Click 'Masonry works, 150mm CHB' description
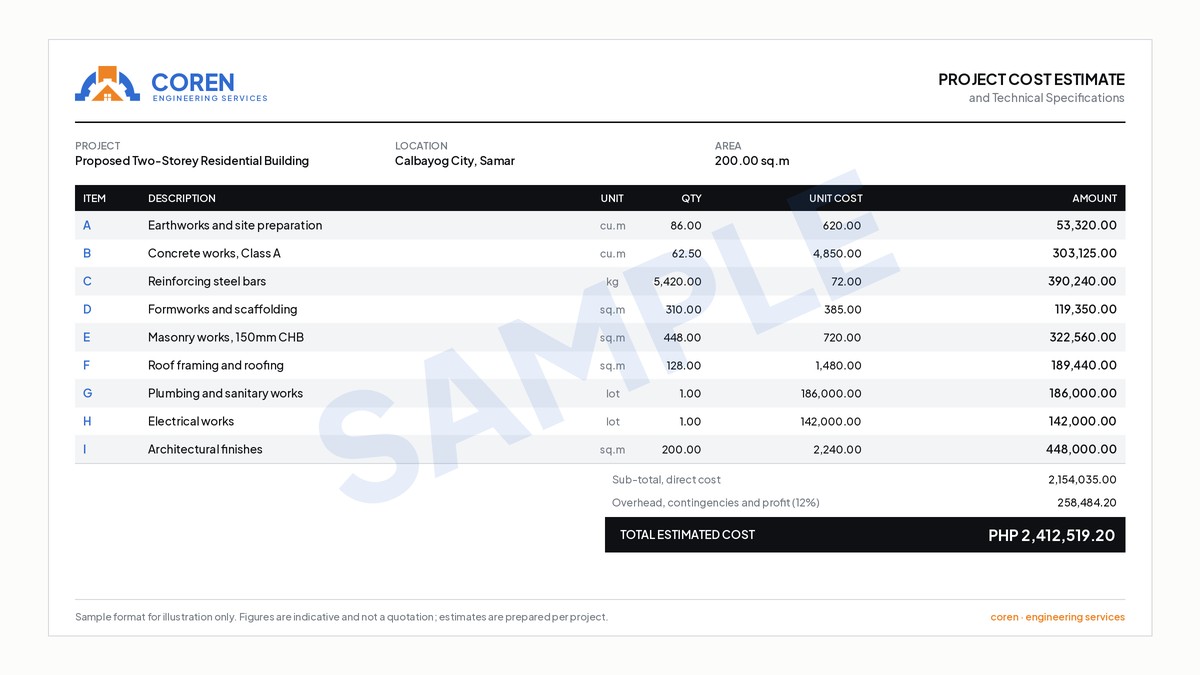 226,338
